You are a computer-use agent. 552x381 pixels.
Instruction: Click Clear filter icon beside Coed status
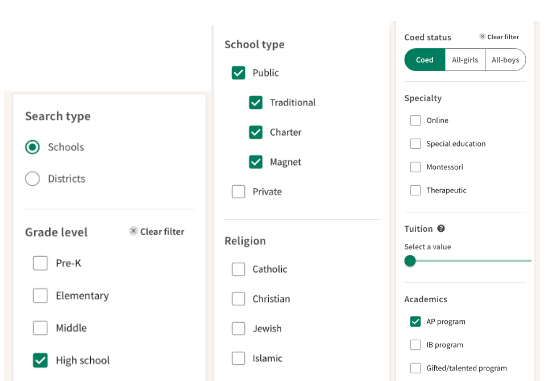[482, 36]
